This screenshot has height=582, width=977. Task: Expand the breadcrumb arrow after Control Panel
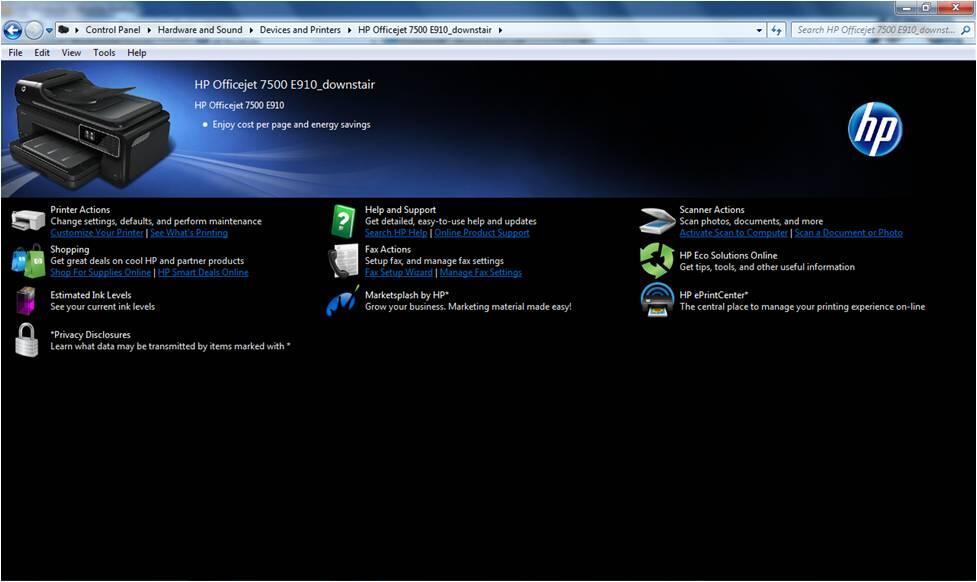[151, 30]
